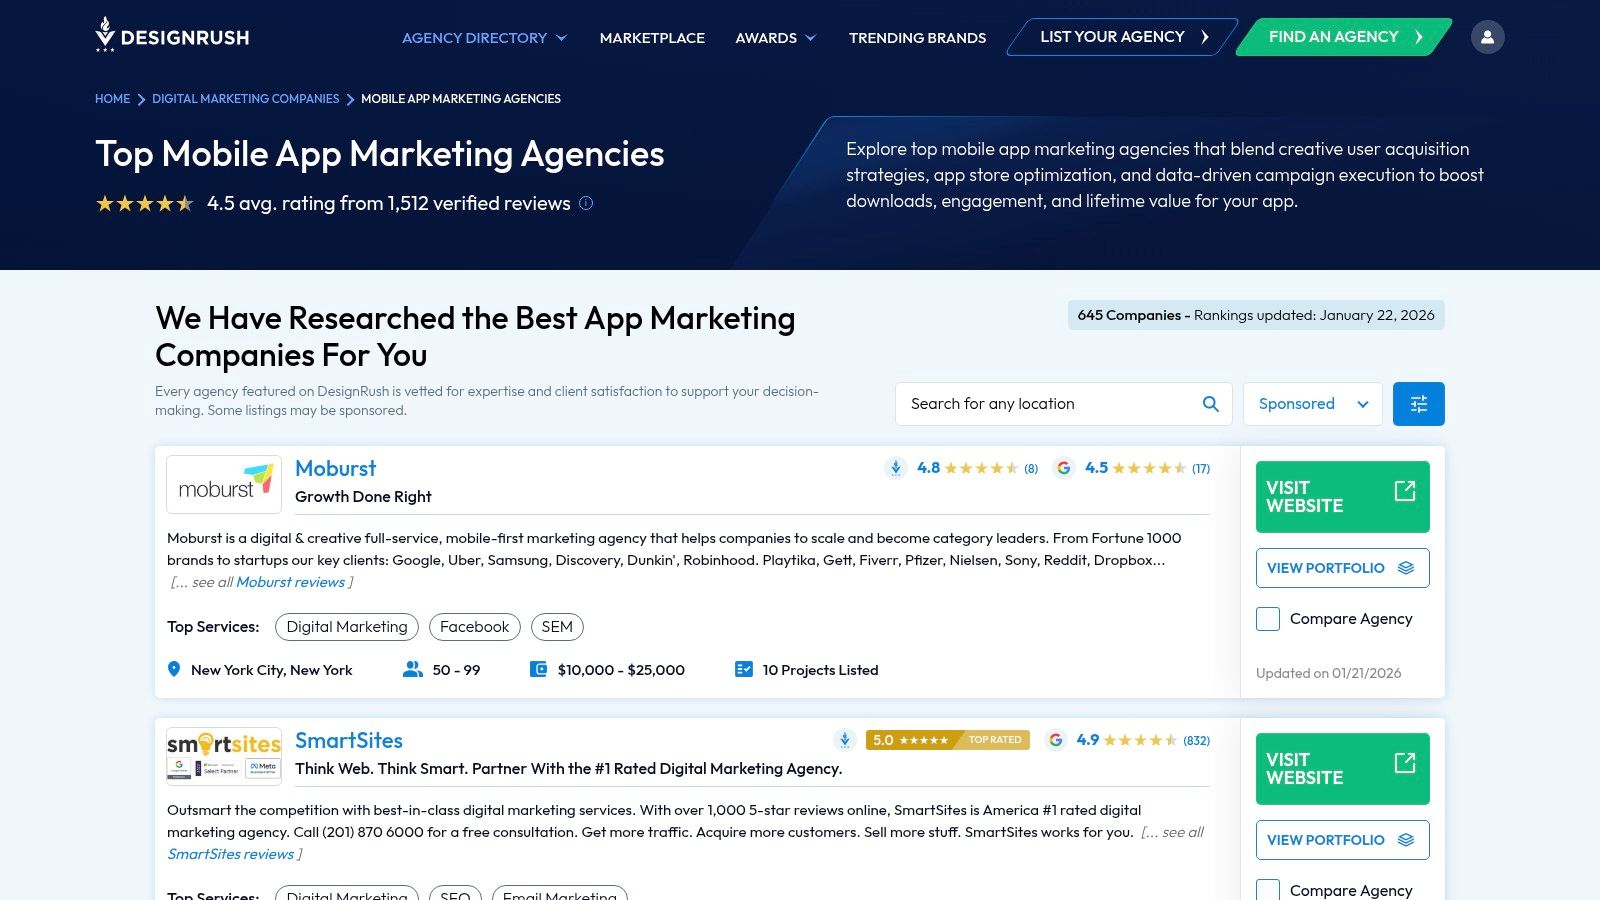The height and width of the screenshot is (900, 1600).
Task: Click the filter sliders icon button
Action: [1418, 404]
